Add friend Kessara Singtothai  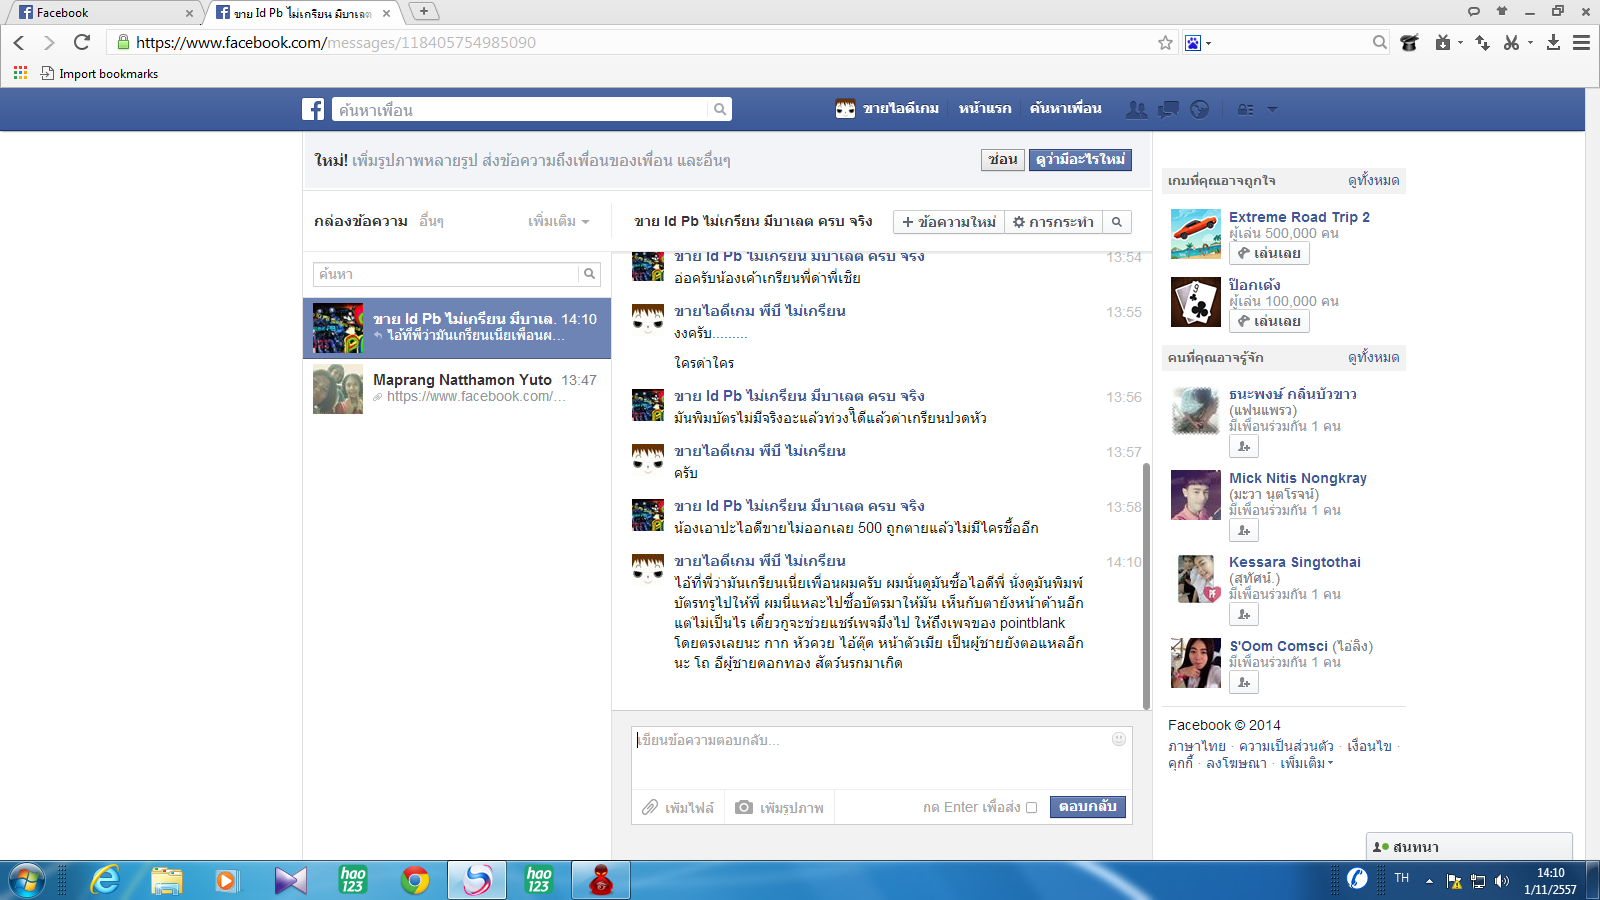click(x=1244, y=614)
